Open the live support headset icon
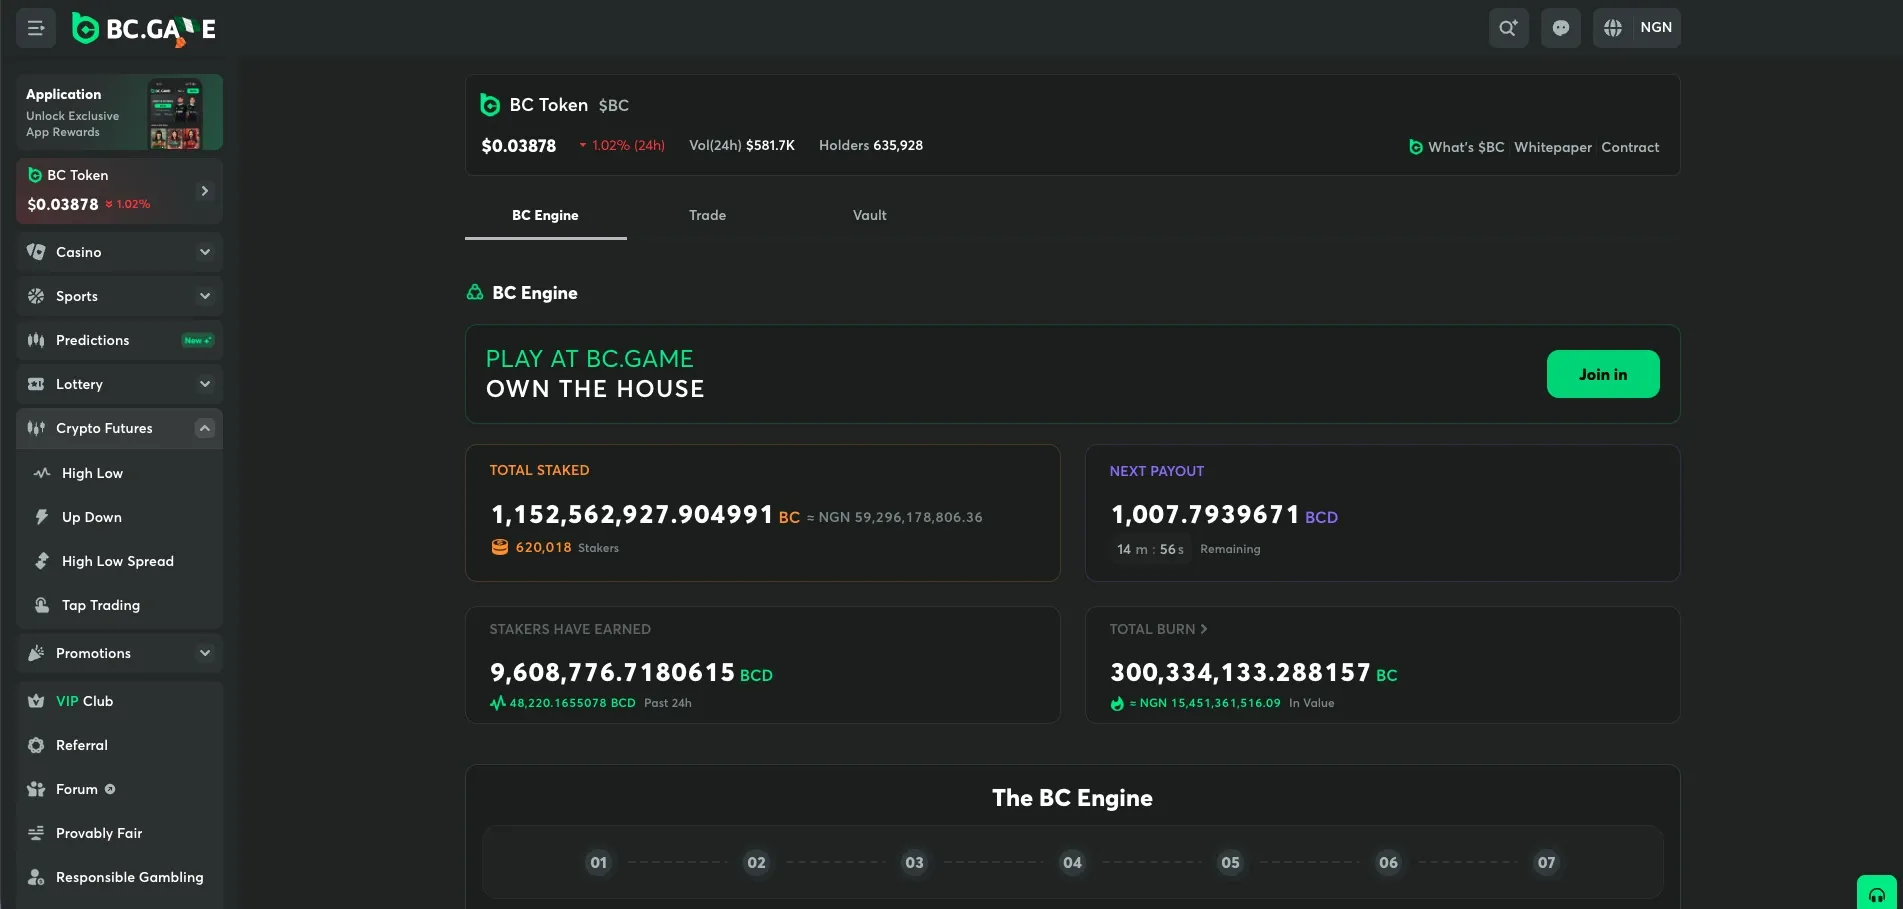The height and width of the screenshot is (909, 1903). click(x=1877, y=895)
